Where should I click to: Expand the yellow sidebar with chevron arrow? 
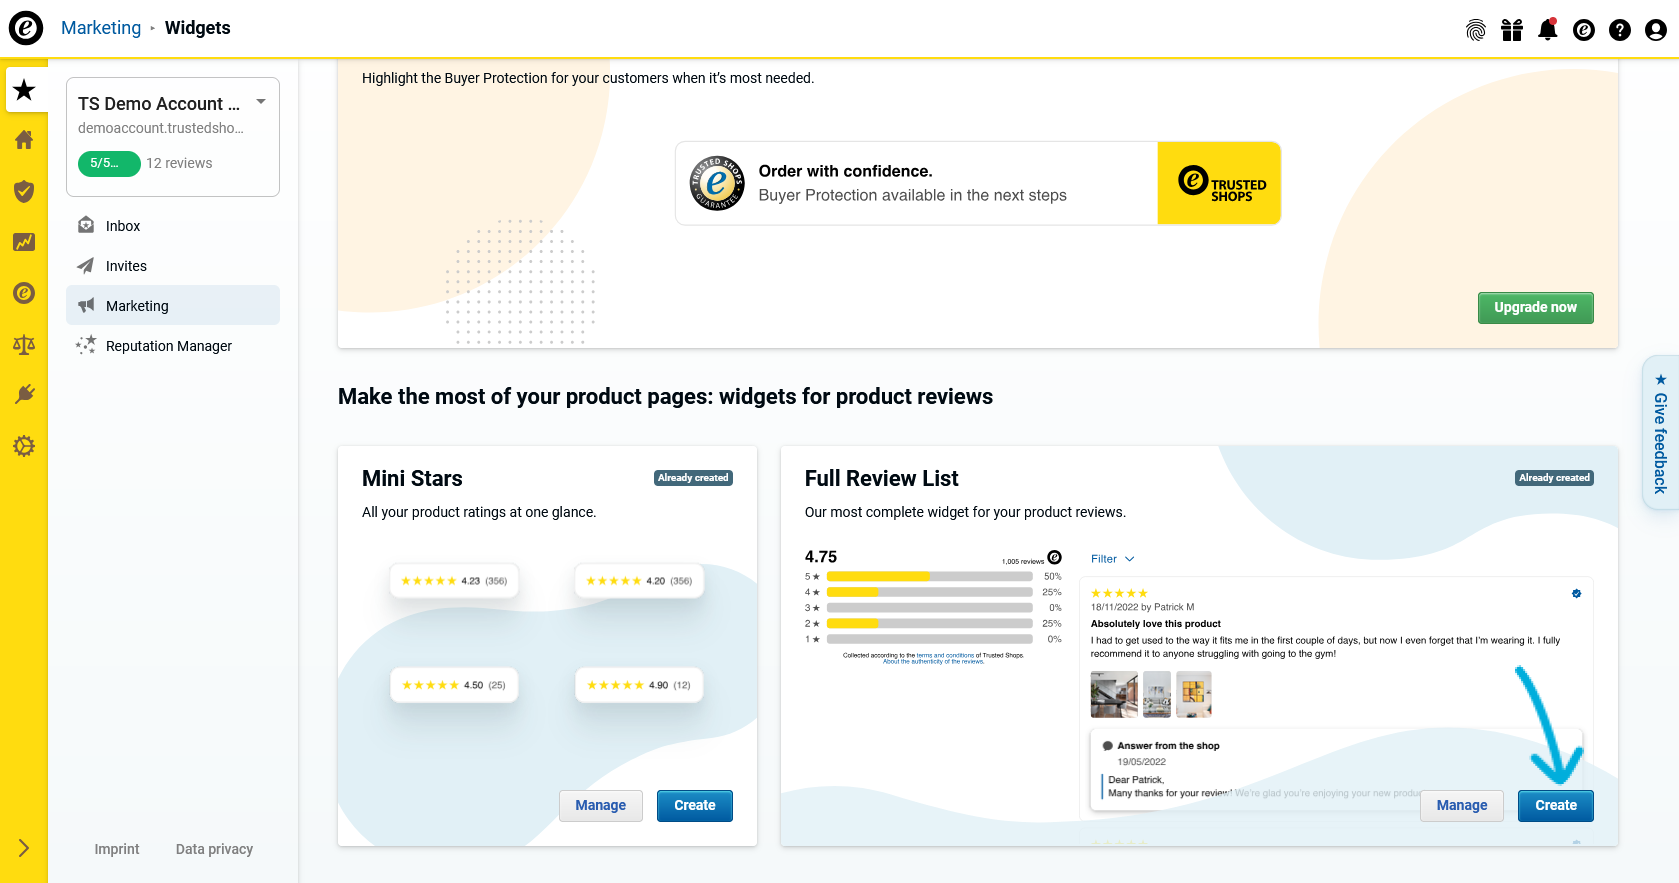click(24, 848)
